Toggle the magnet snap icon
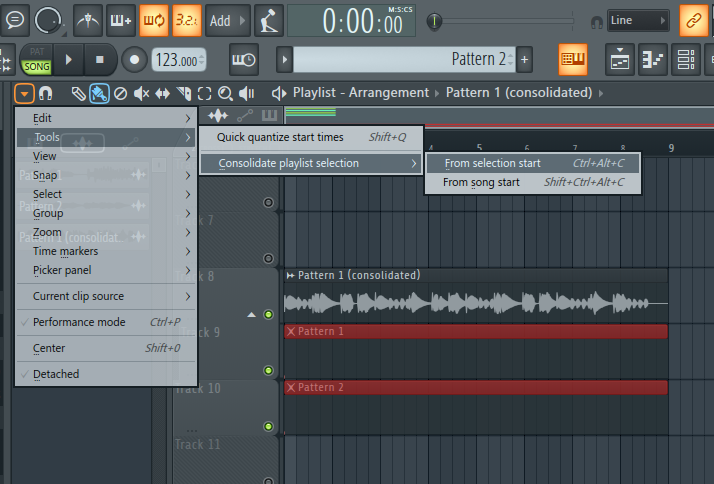The width and height of the screenshot is (714, 484). [x=45, y=94]
